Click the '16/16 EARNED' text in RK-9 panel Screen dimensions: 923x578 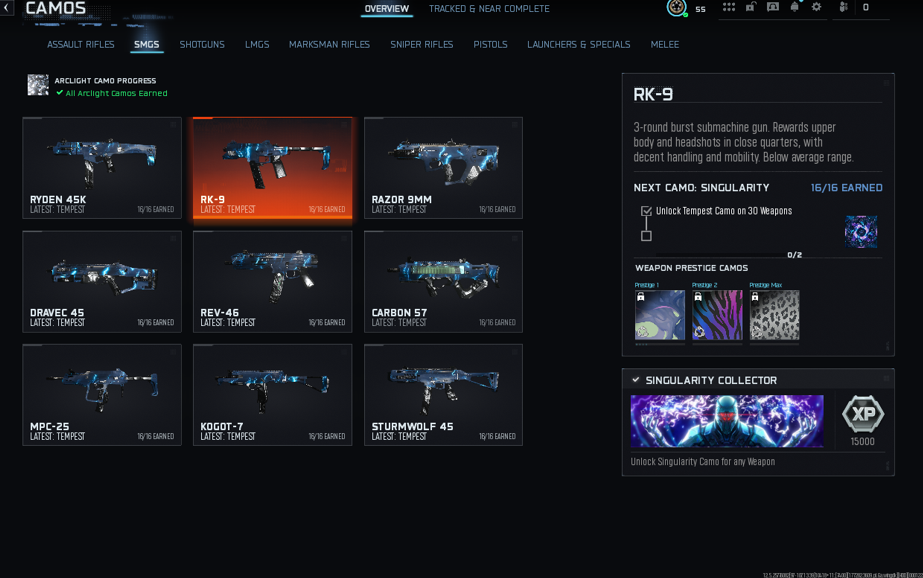tap(846, 188)
